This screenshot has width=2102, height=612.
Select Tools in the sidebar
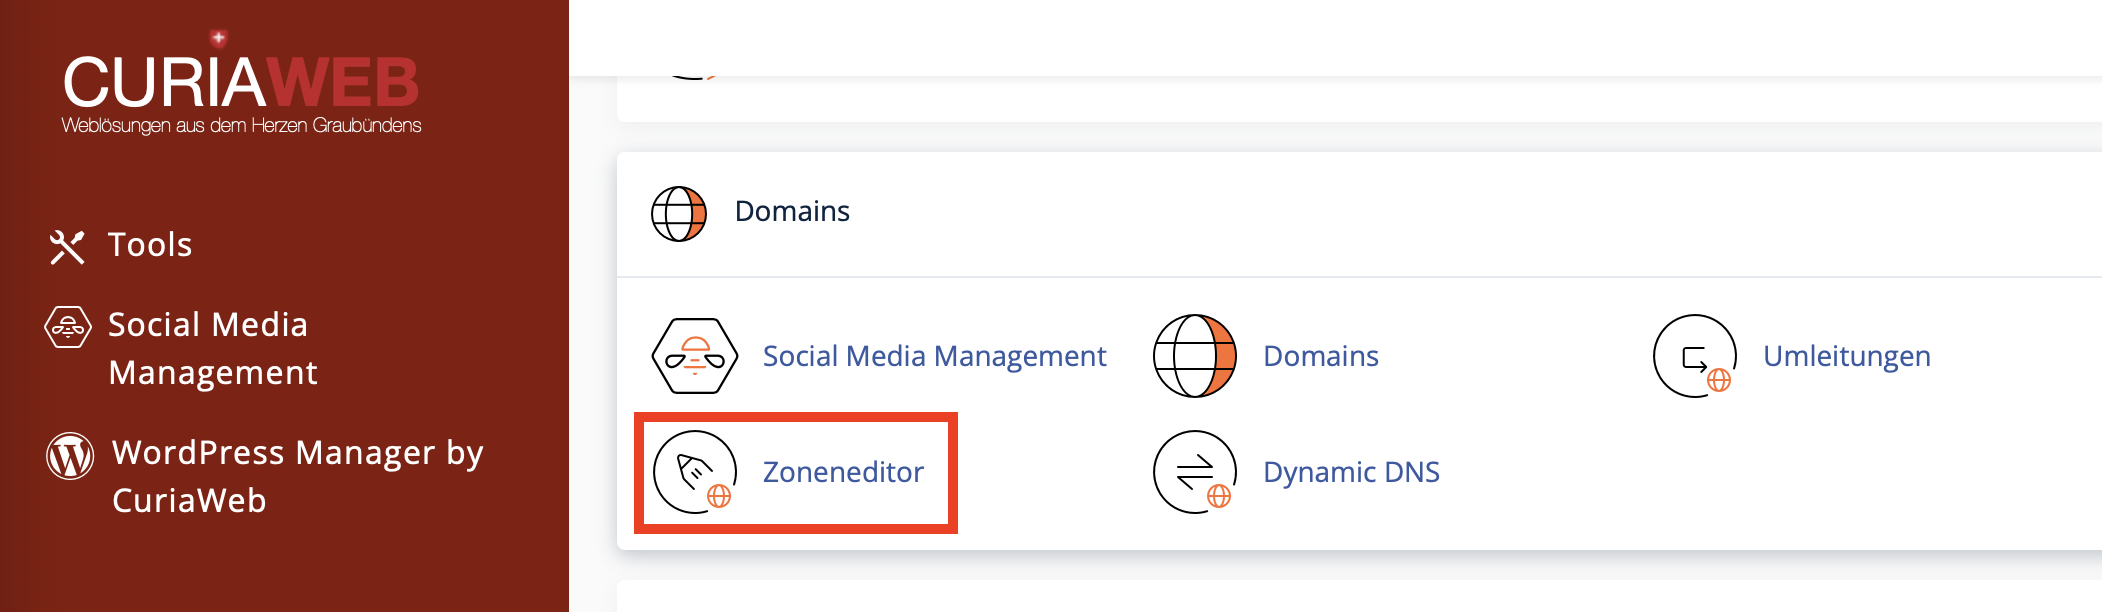point(150,245)
